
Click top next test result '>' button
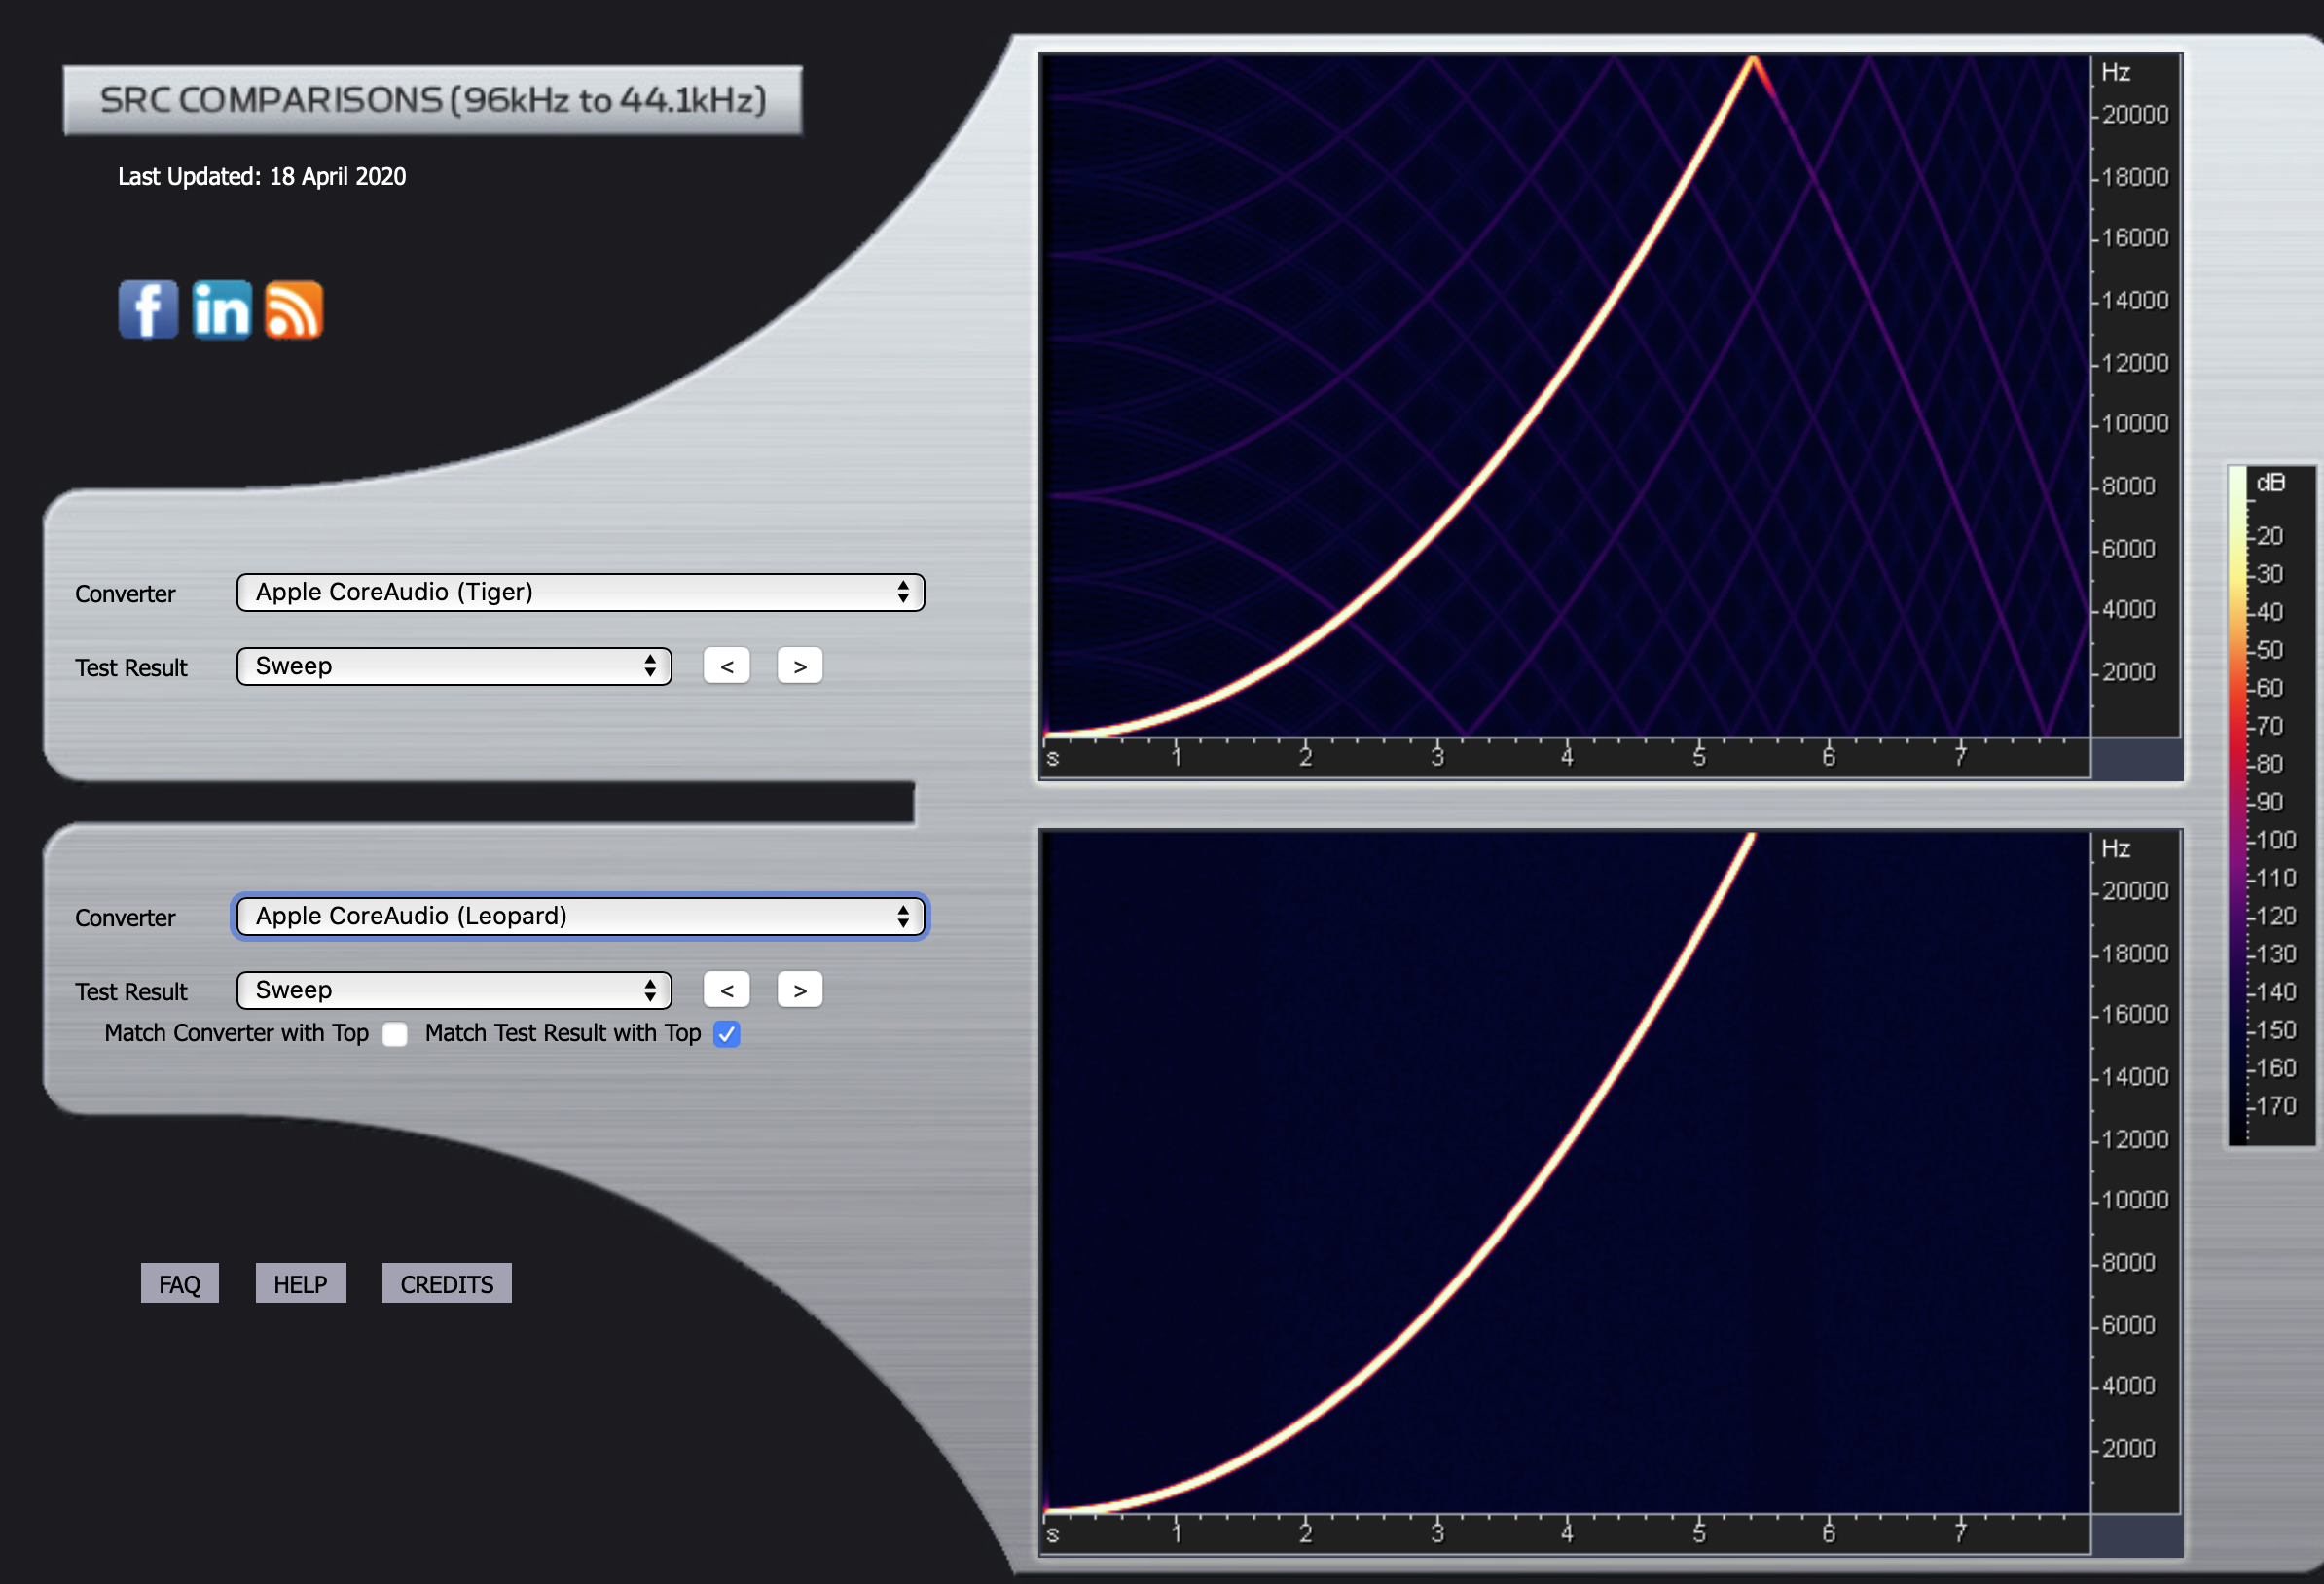800,666
